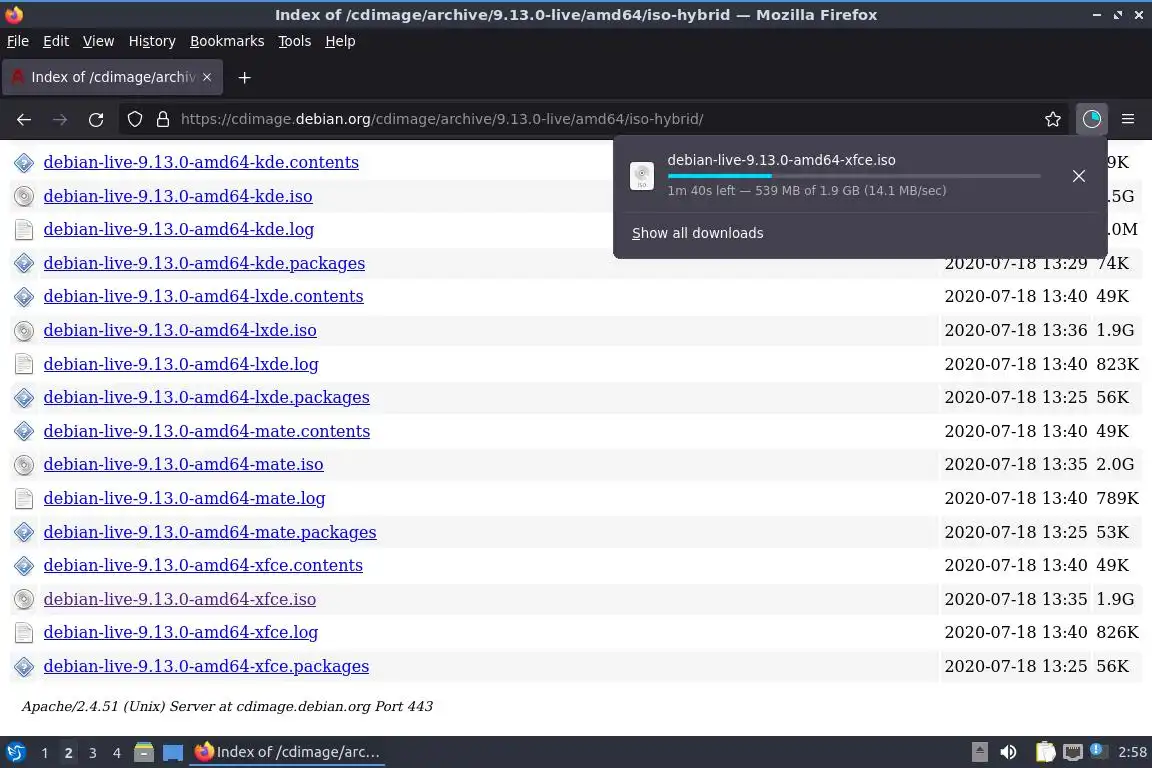Open debian-live-9.13.0-amd64-kde.log link
This screenshot has width=1152, height=768.
pyautogui.click(x=179, y=229)
